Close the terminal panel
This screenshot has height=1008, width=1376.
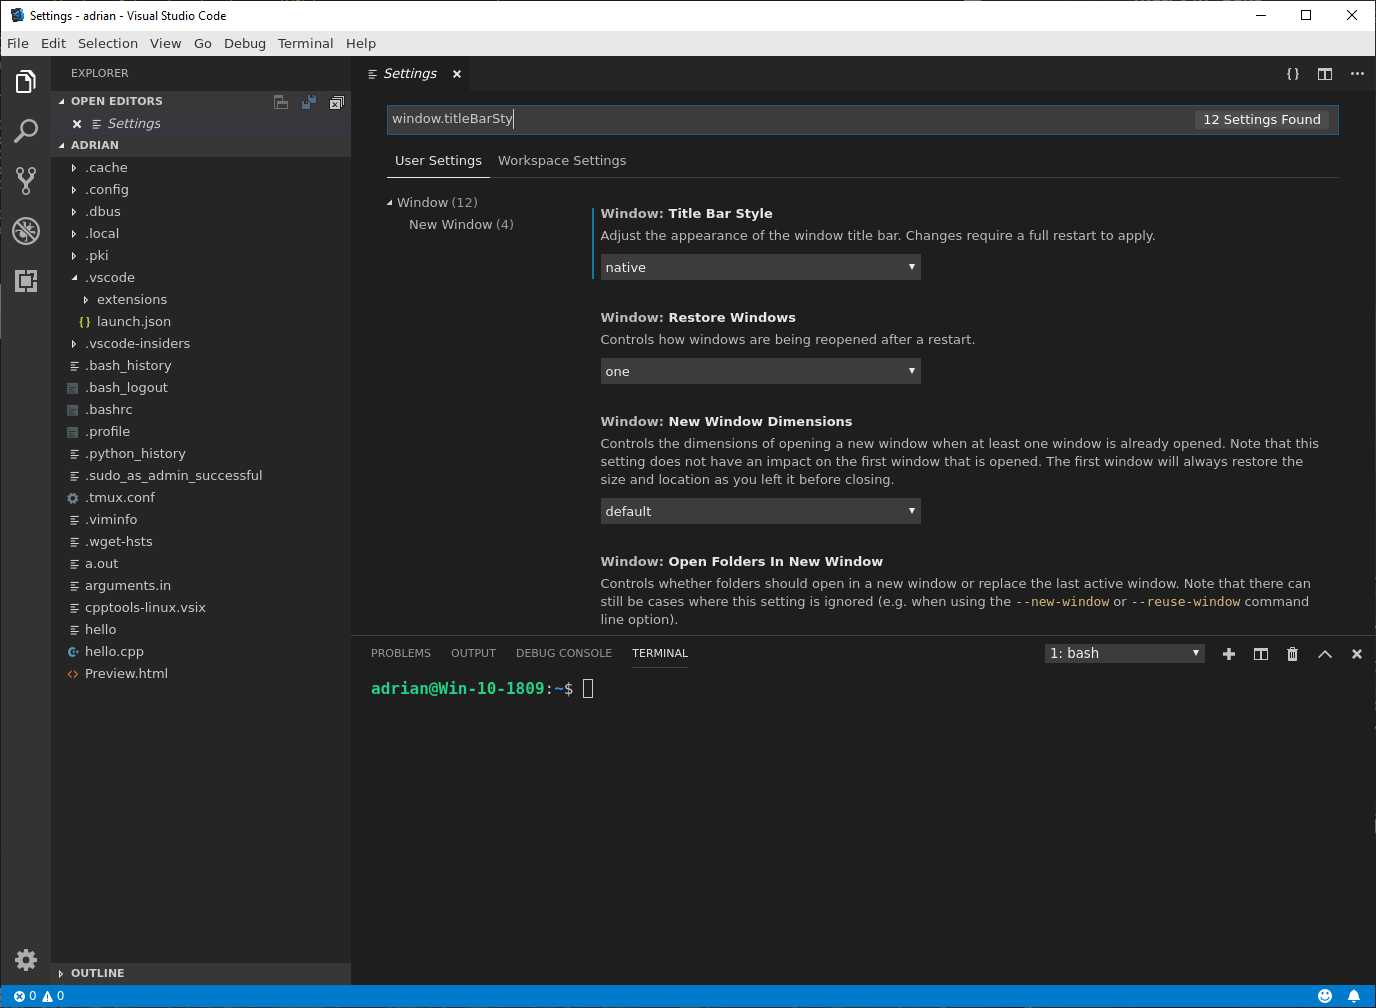[x=1357, y=654]
